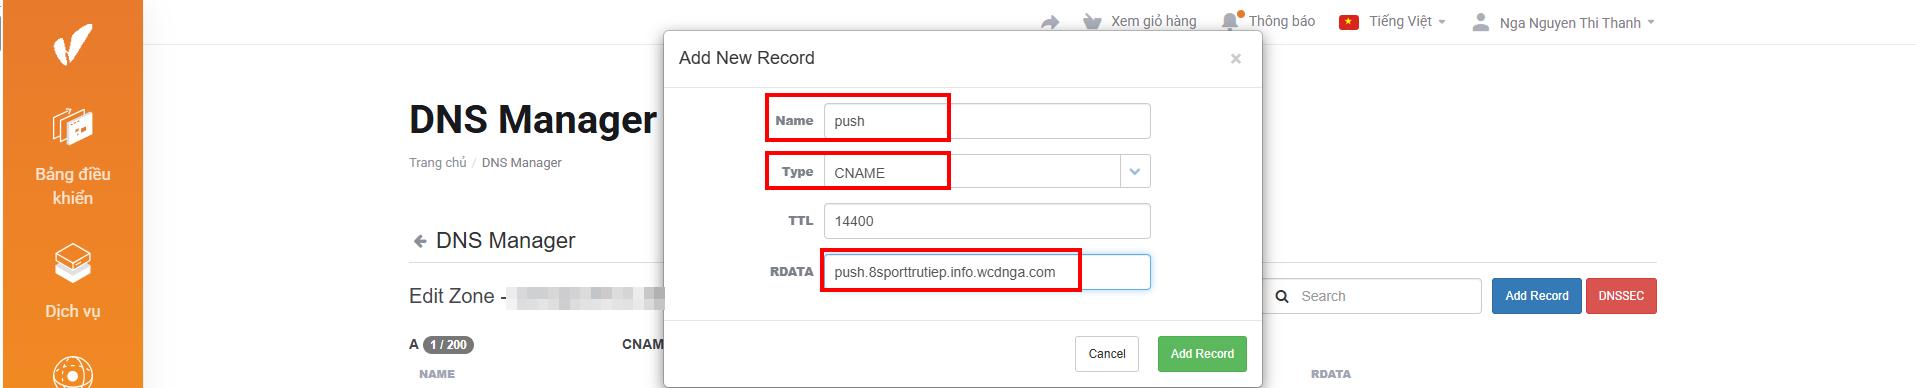Click green Add Record button in dialog
Viewport: 1916px width, 388px height.
[1202, 354]
